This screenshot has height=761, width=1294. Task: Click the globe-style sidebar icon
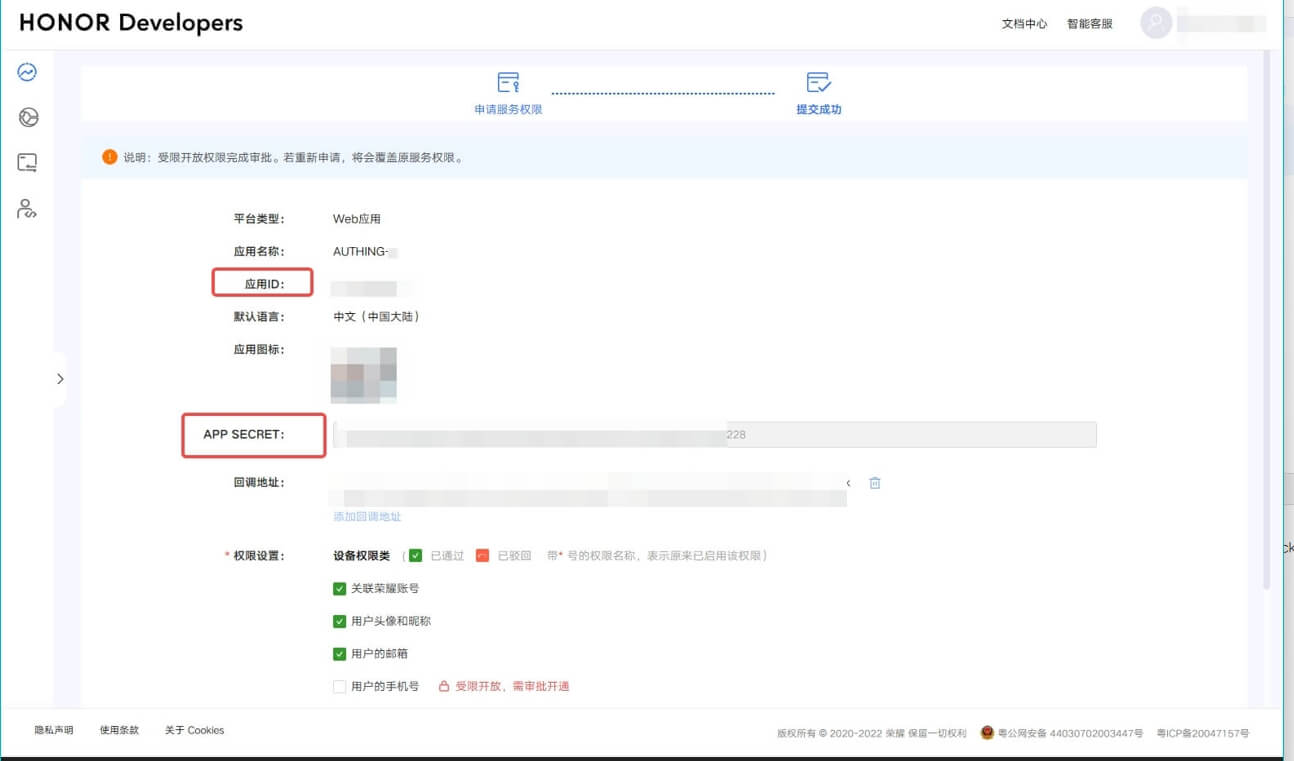pos(28,118)
